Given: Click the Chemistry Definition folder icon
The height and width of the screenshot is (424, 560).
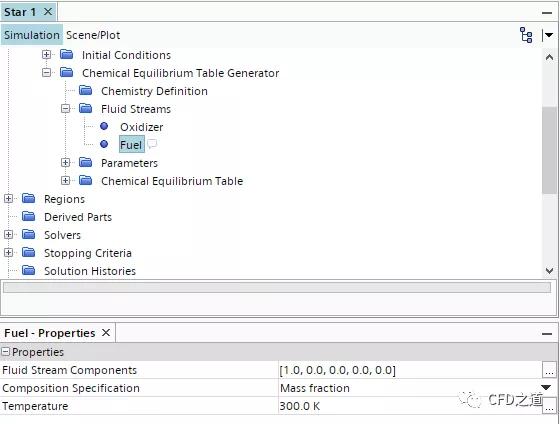Looking at the screenshot, I should click(86, 90).
